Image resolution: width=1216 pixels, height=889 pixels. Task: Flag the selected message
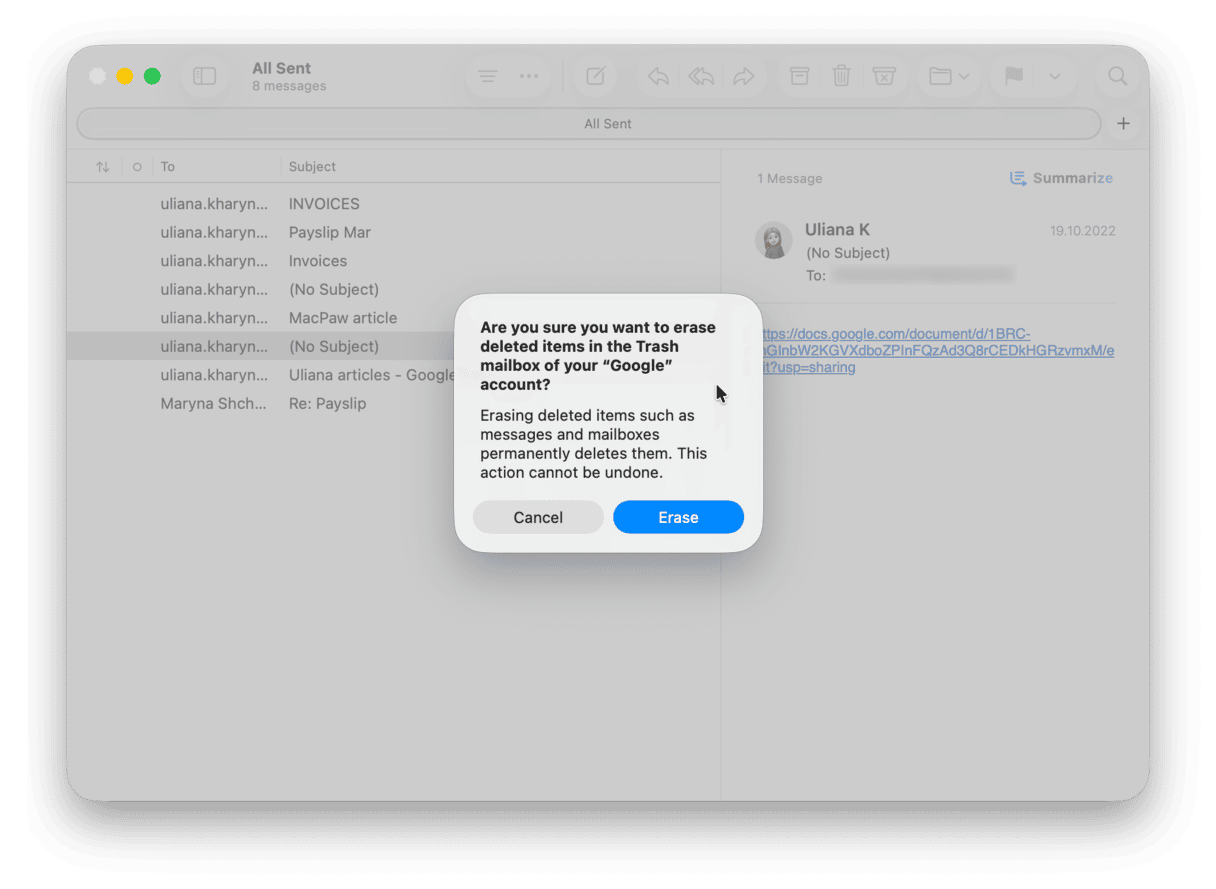(1013, 77)
